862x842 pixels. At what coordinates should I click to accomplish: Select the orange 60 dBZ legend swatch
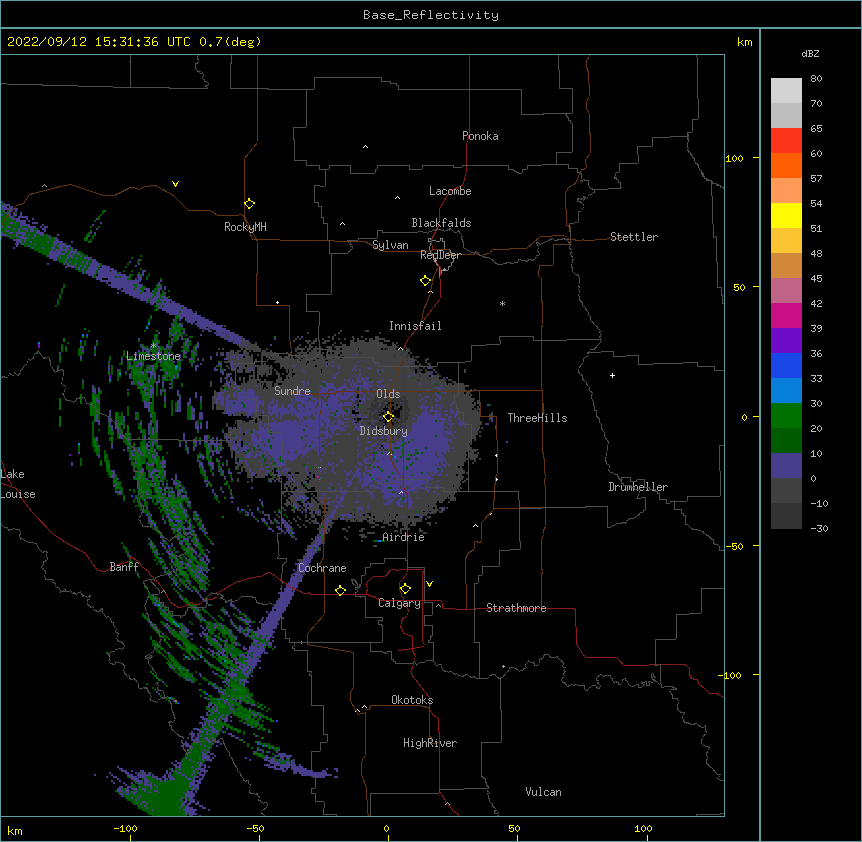786,165
